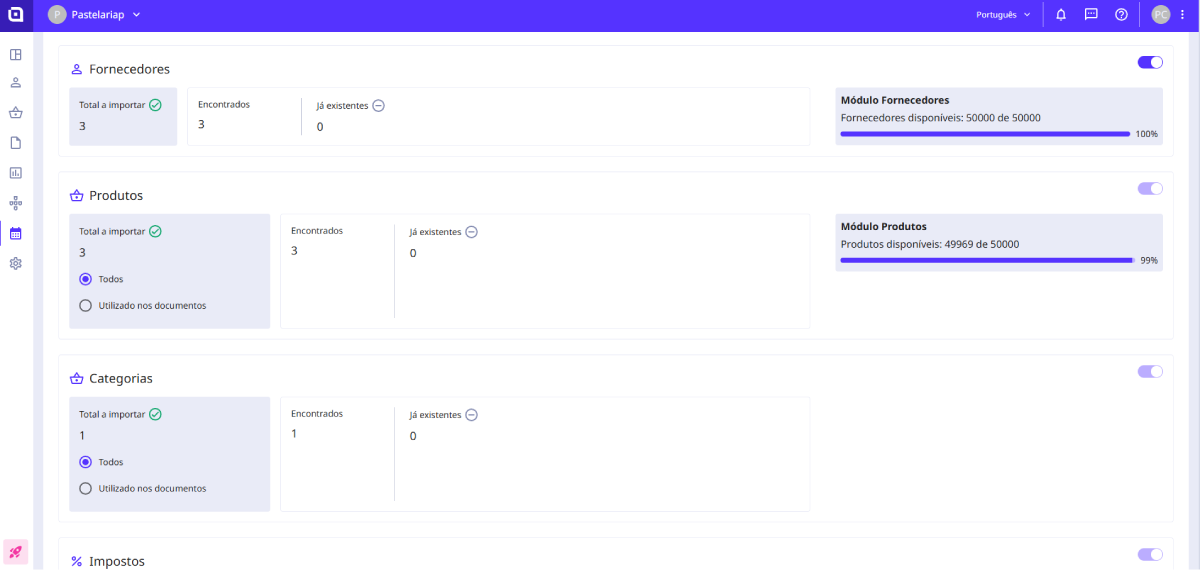The height and width of the screenshot is (570, 1200).
Task: Select 'Todos' radio under Categorias
Action: click(x=86, y=462)
